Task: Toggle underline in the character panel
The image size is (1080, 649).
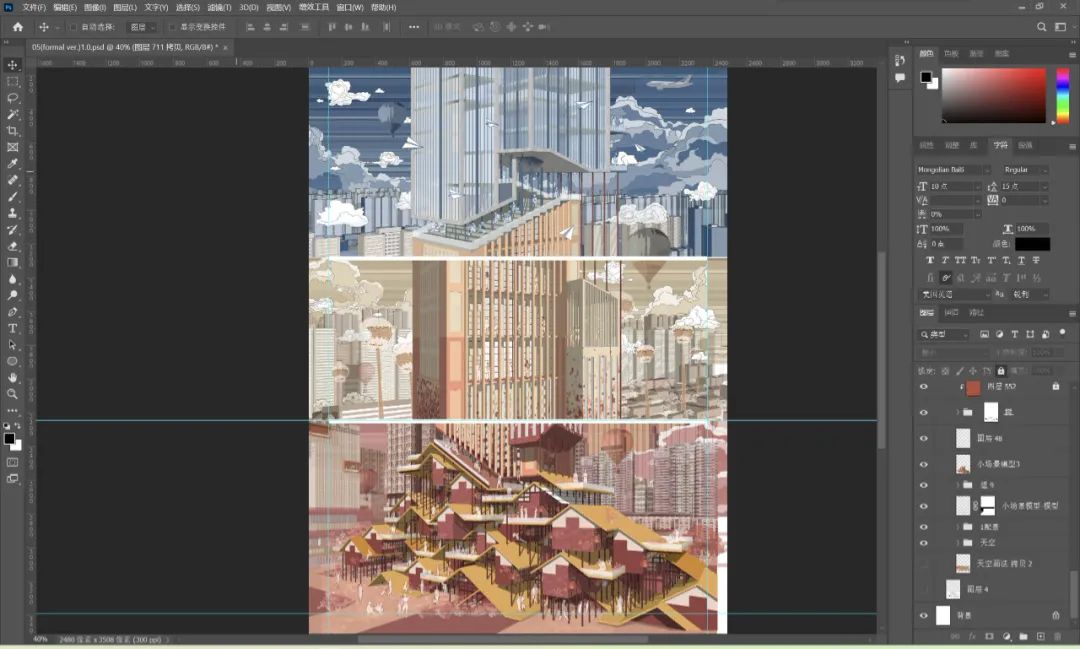Action: pyautogui.click(x=1021, y=260)
